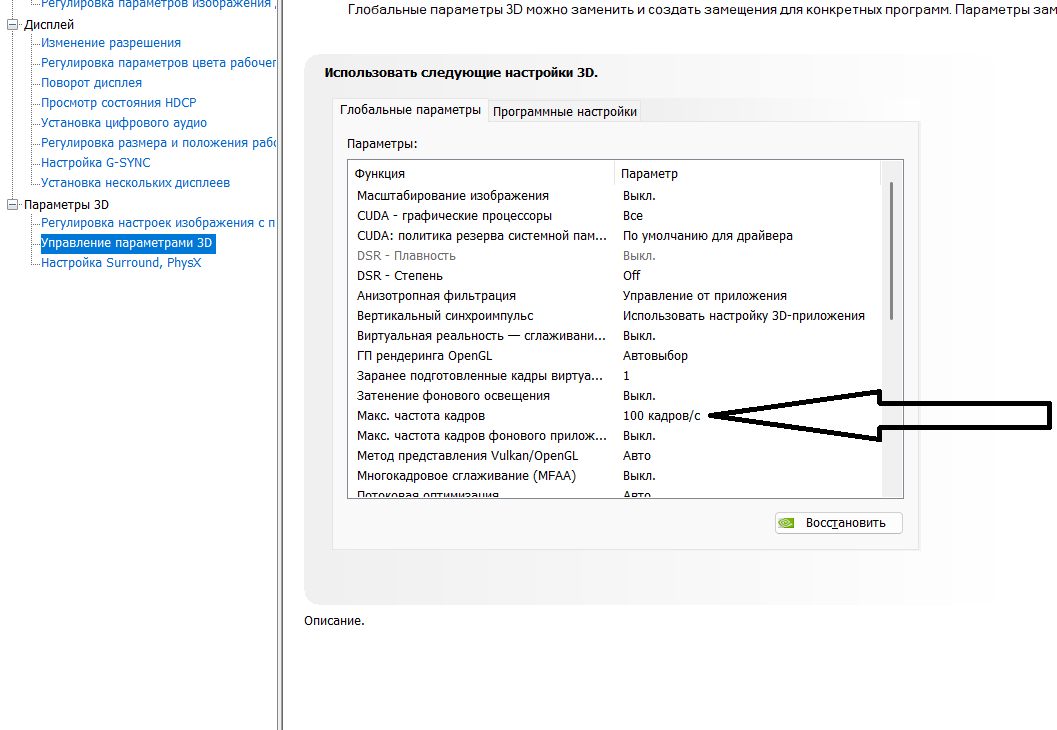Select Затенение фонового освещения row
The height and width of the screenshot is (730, 1057).
[x=613, y=396]
